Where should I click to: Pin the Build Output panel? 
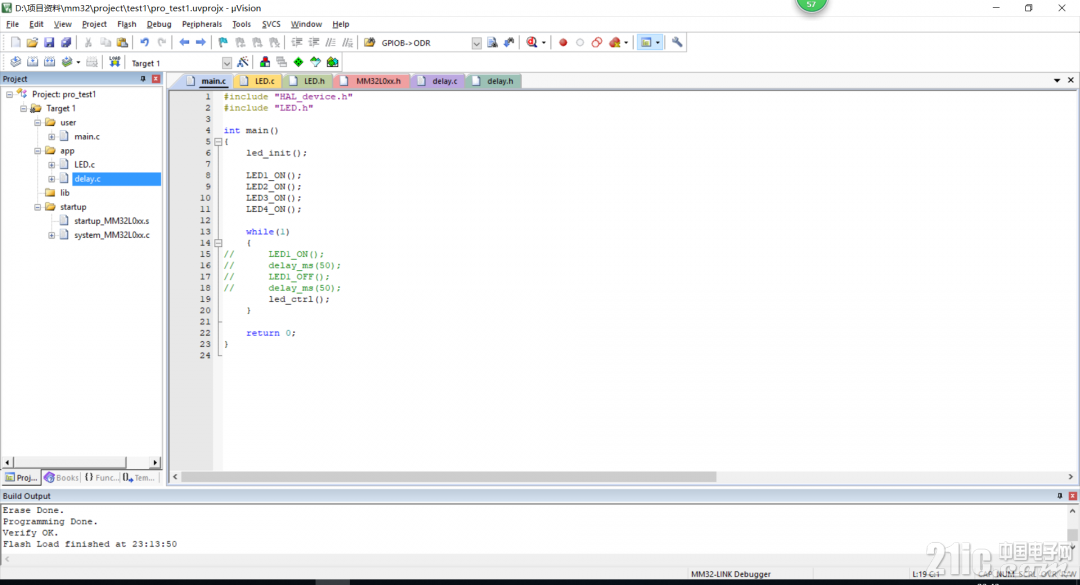(1060, 496)
